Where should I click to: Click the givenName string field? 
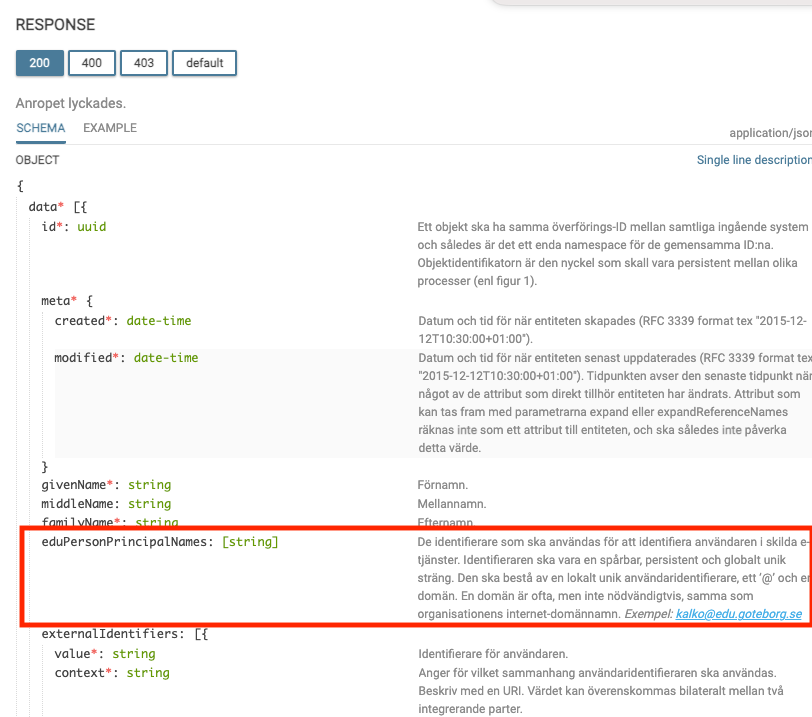(106, 485)
